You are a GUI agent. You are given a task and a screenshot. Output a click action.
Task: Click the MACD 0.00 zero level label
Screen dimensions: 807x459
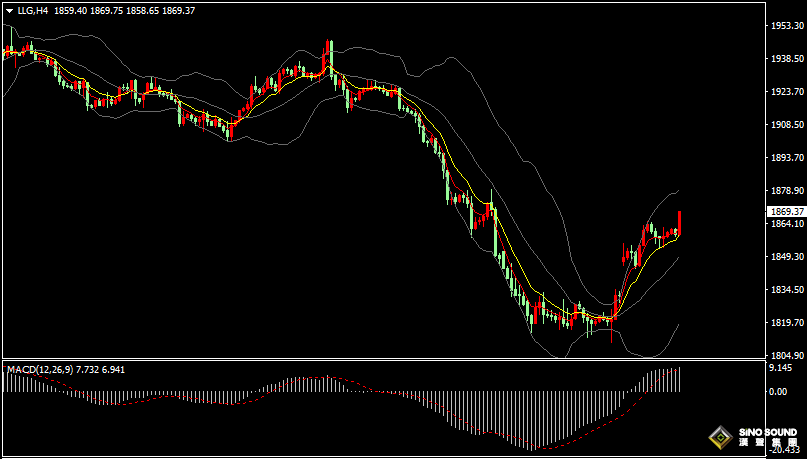click(778, 392)
